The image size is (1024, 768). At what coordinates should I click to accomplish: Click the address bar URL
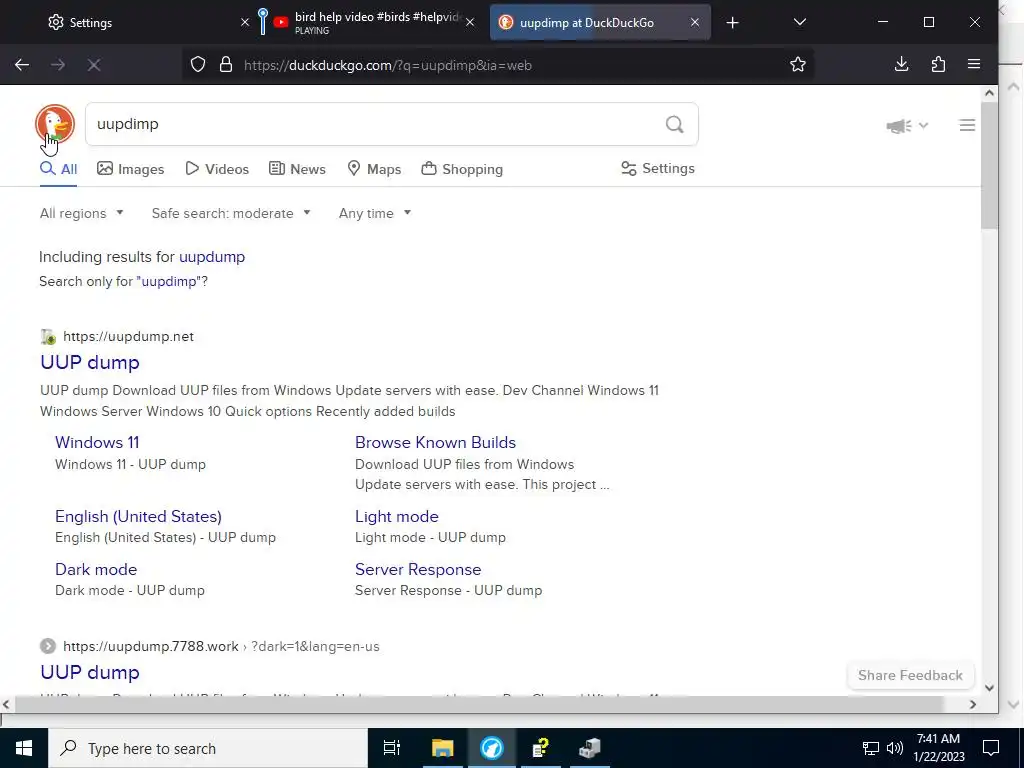coord(388,65)
